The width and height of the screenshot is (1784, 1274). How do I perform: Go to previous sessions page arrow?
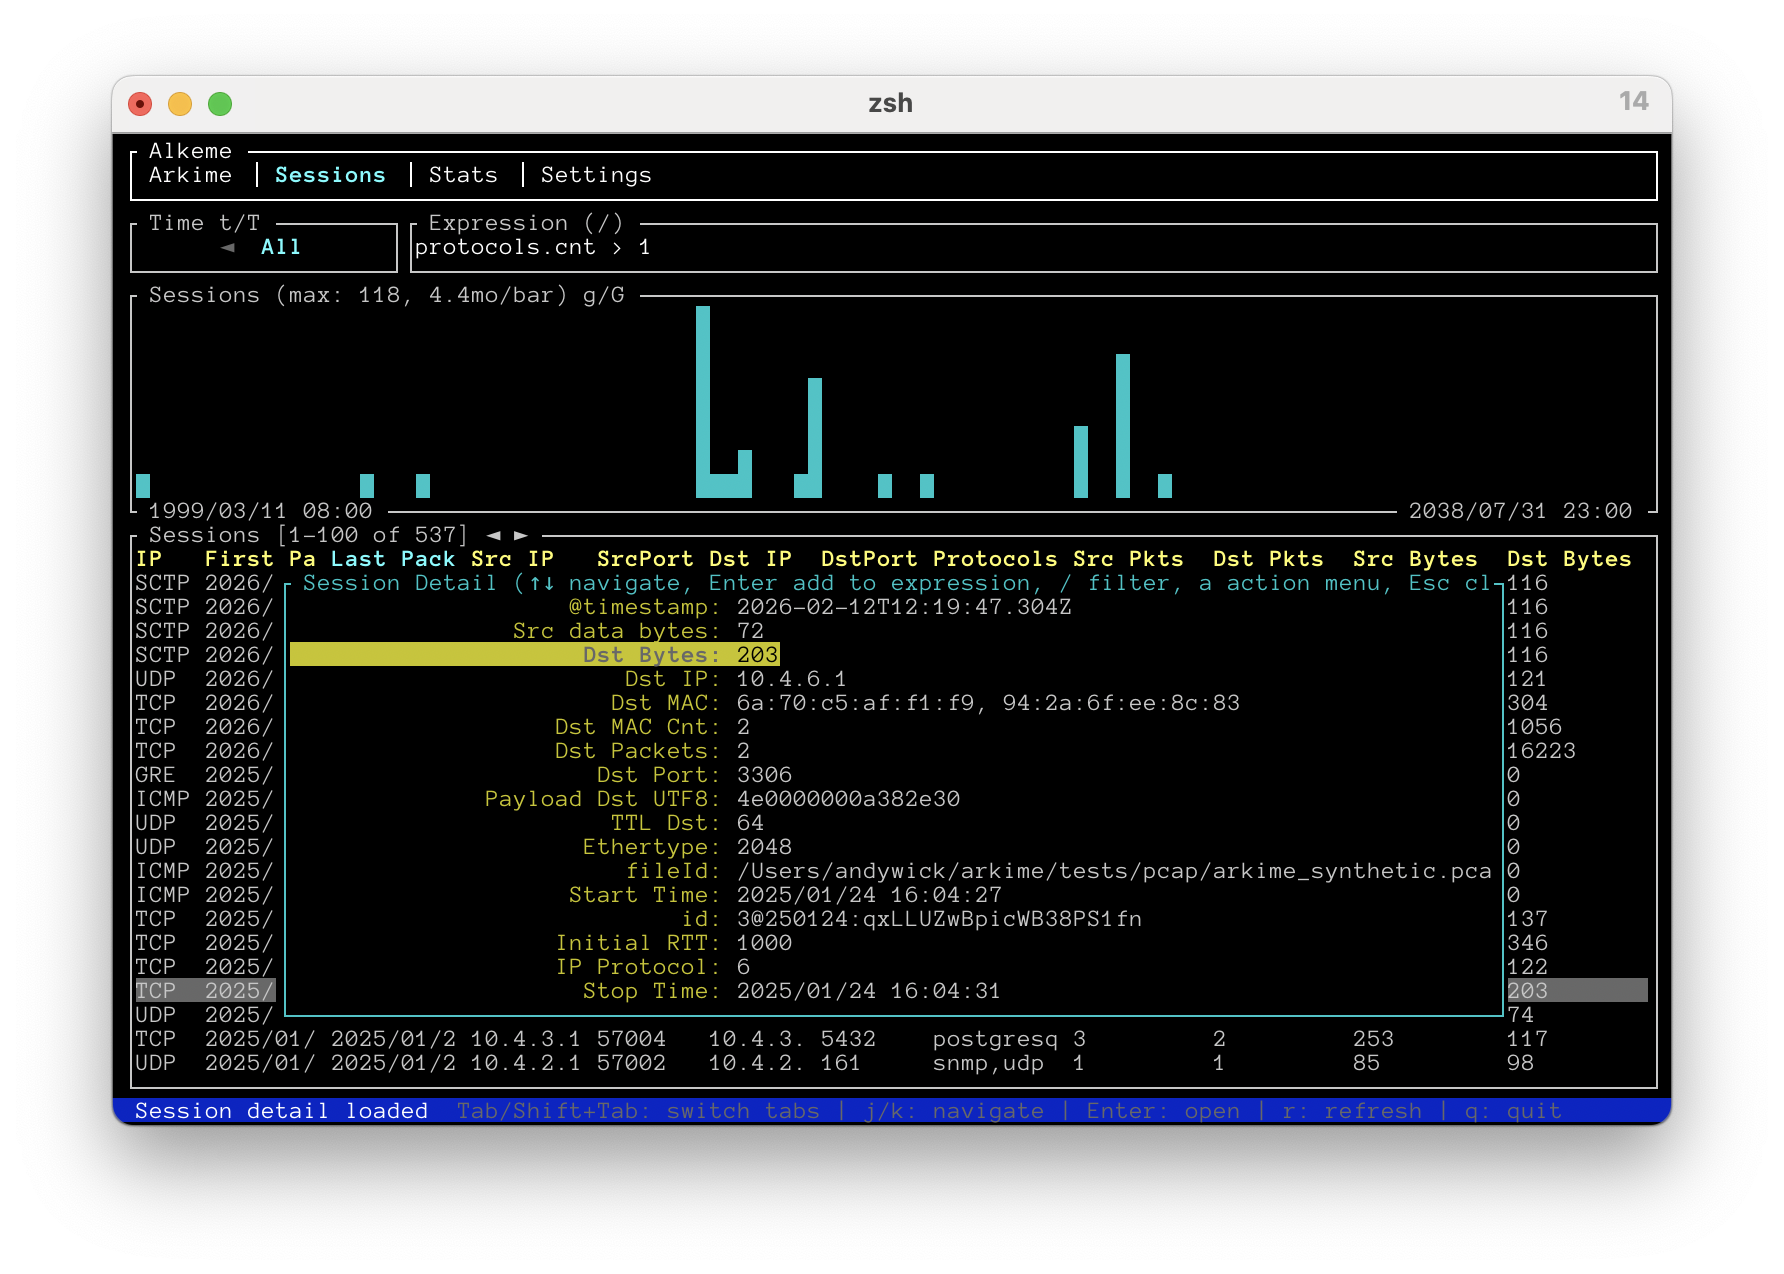click(493, 535)
